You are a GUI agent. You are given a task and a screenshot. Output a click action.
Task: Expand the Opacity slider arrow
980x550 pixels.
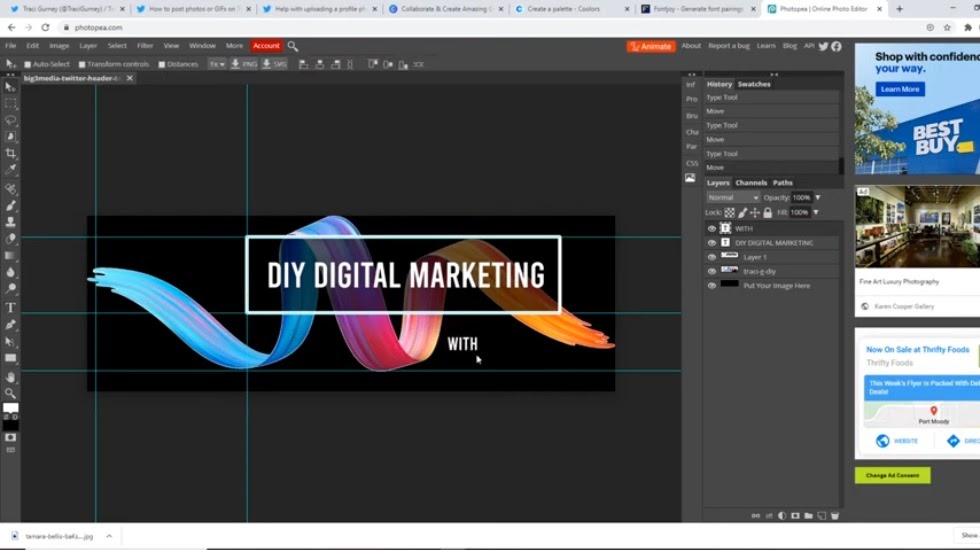pos(817,198)
